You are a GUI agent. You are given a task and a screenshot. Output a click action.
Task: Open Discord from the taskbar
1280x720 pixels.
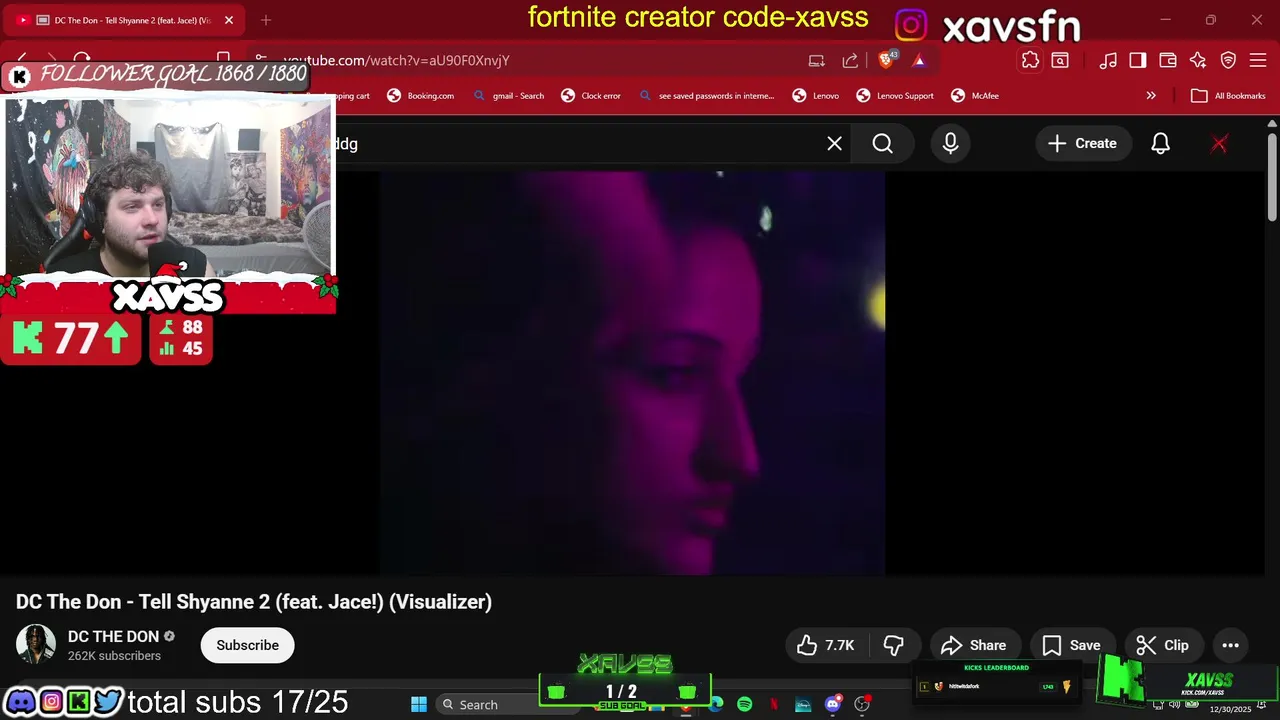(833, 704)
